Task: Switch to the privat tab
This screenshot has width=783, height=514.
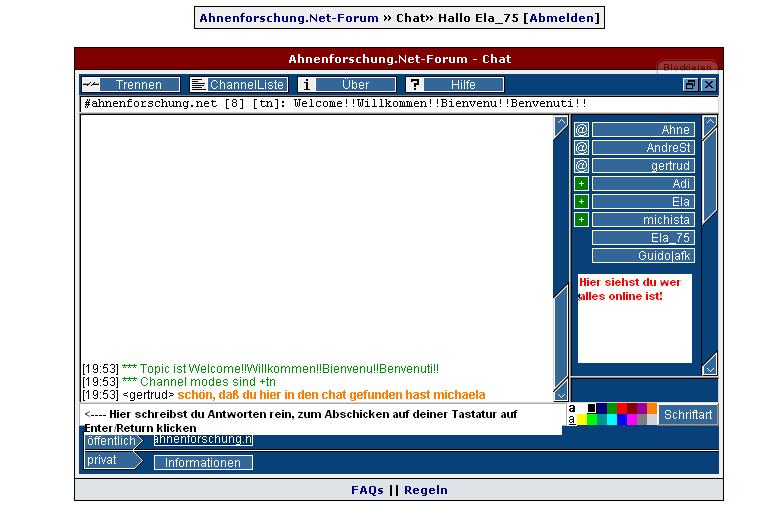Action: (101, 460)
